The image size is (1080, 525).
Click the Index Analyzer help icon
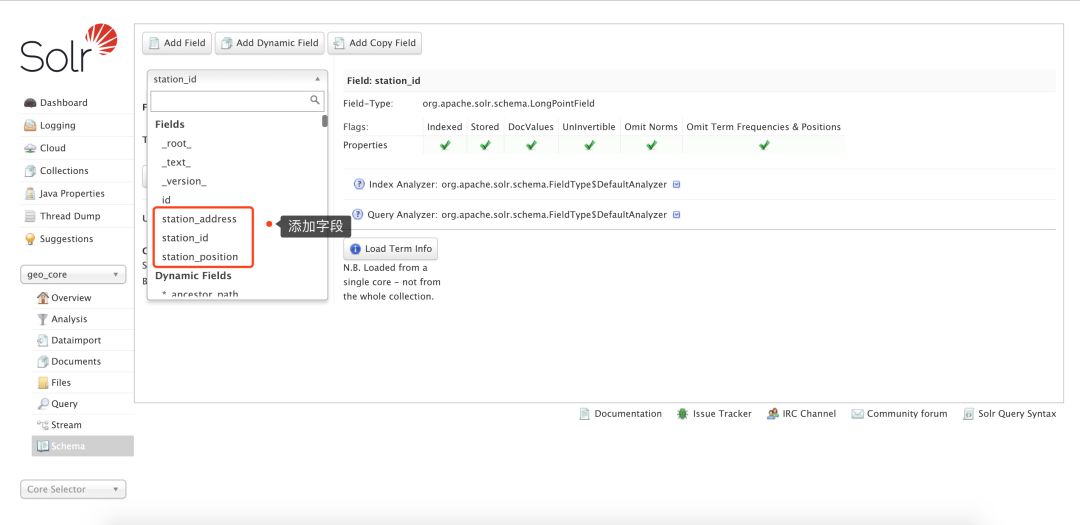tap(359, 185)
